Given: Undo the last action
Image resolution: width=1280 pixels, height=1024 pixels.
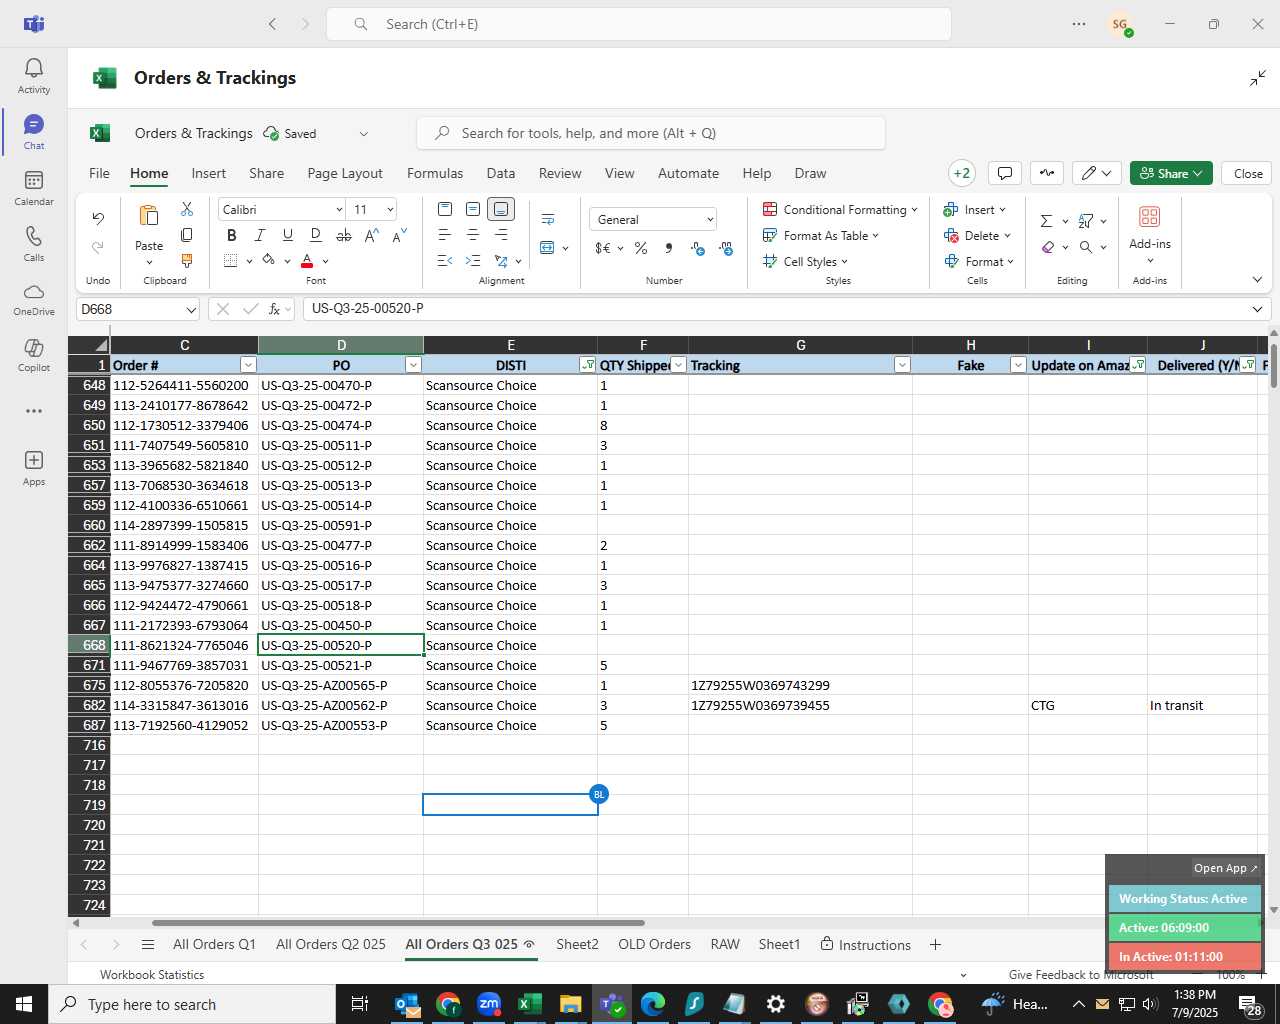Looking at the screenshot, I should (x=98, y=218).
